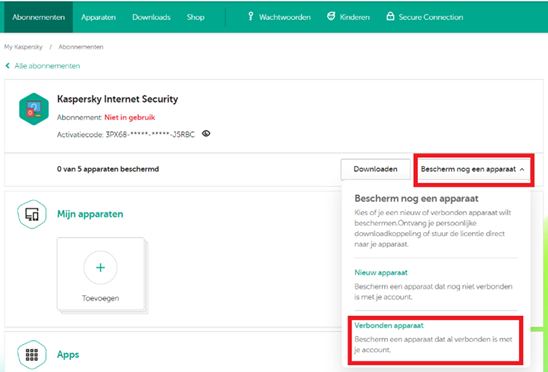548x372 pixels.
Task: Go to the Downloads tab
Action: pos(151,17)
